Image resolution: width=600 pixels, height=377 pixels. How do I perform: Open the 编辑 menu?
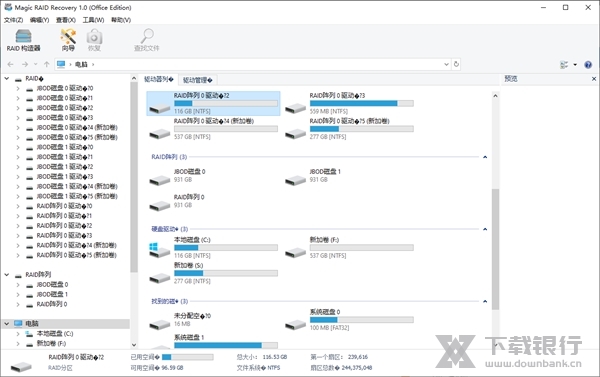[x=39, y=20]
